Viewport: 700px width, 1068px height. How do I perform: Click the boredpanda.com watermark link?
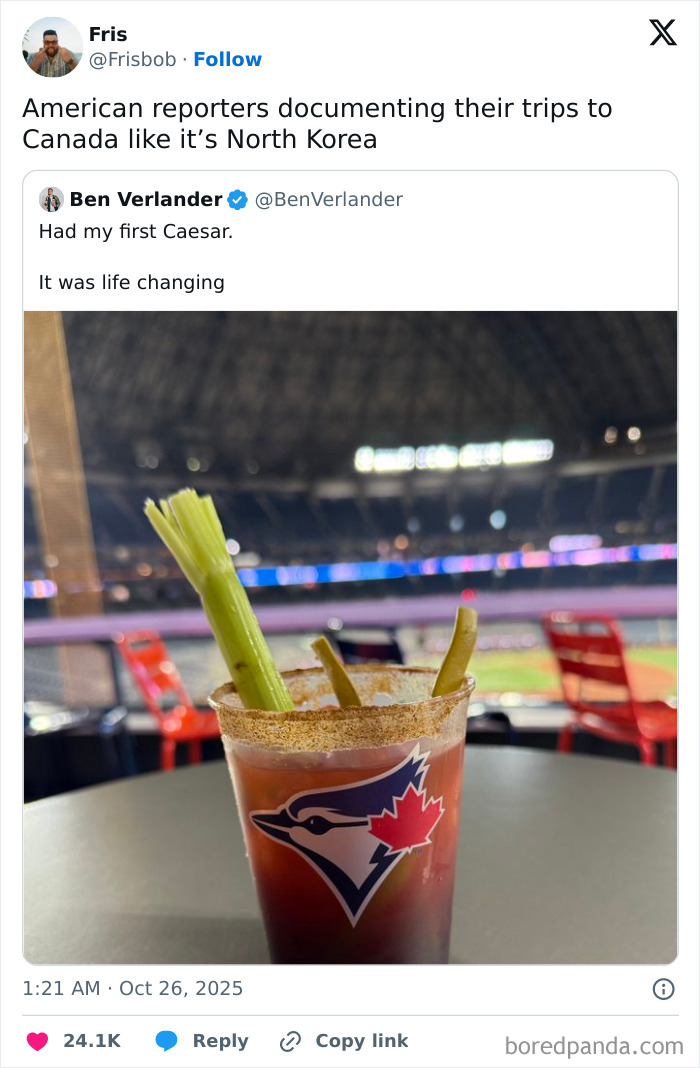[x=594, y=1041]
